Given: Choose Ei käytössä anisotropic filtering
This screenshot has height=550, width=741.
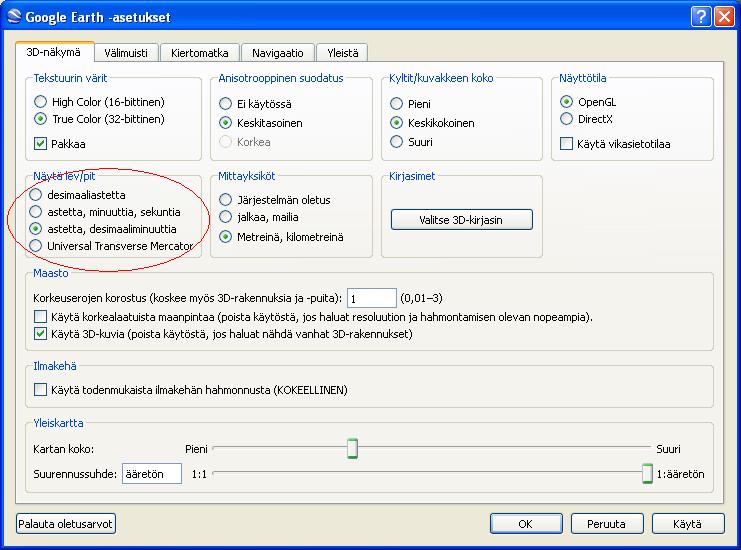Looking at the screenshot, I should pos(226,104).
